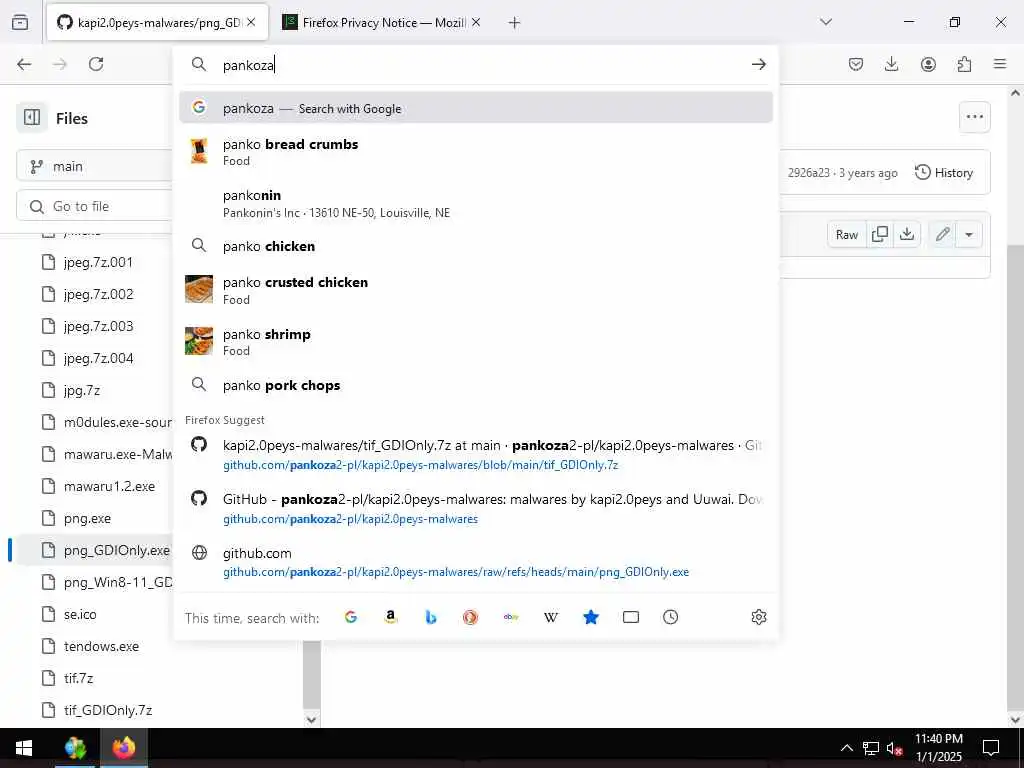This screenshot has width=1024, height=768.
Task: Open the three-dot more options button
Action: (x=974, y=117)
